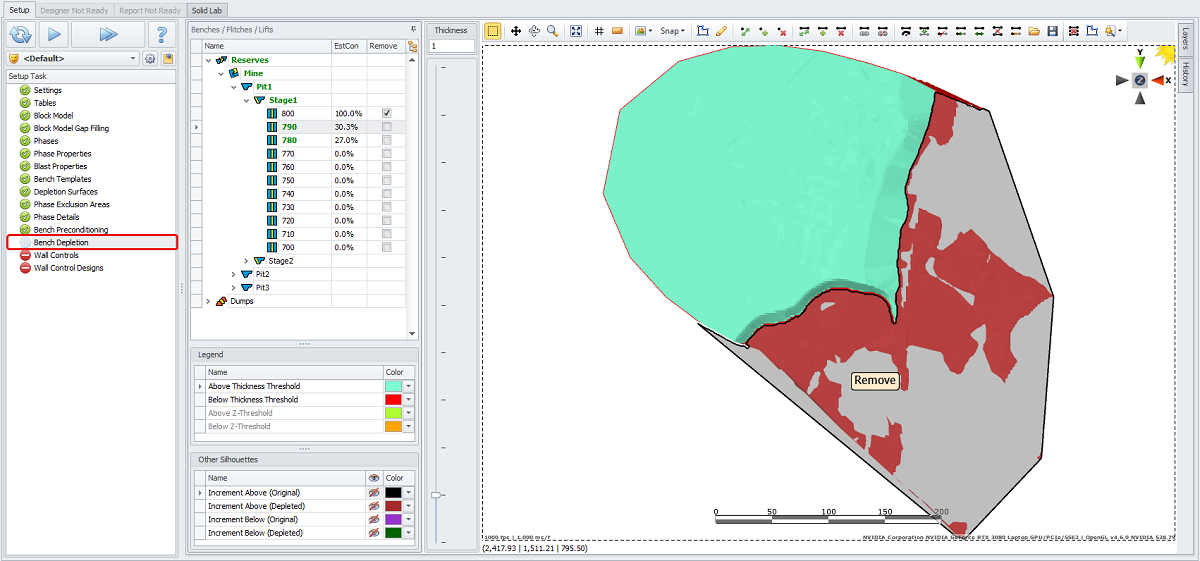The width and height of the screenshot is (1200, 561).
Task: Click the refresh arrows button
Action: (x=20, y=34)
